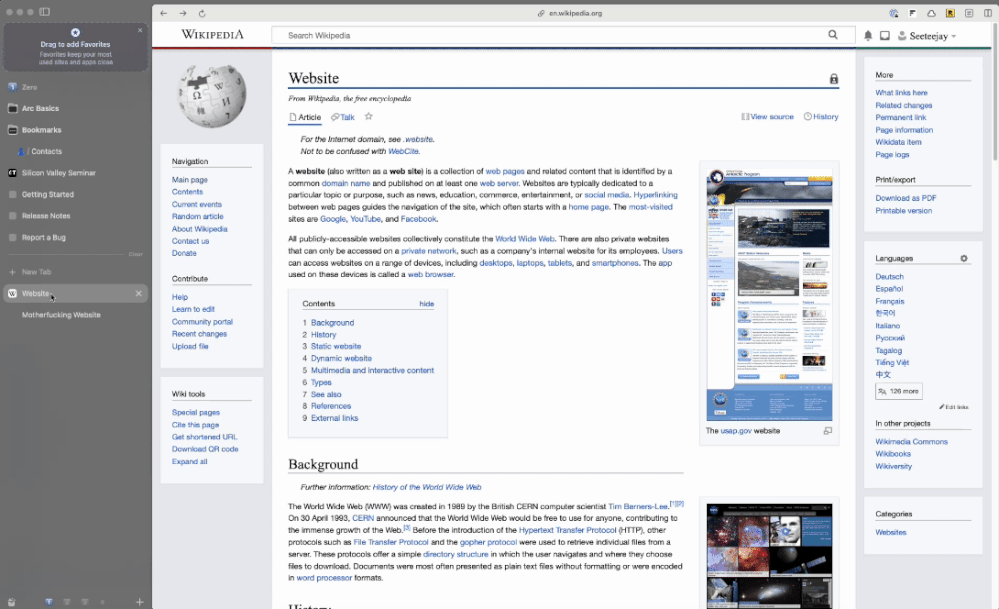Add page to watchlist with star icon
This screenshot has height=609, width=999.
coord(368,117)
